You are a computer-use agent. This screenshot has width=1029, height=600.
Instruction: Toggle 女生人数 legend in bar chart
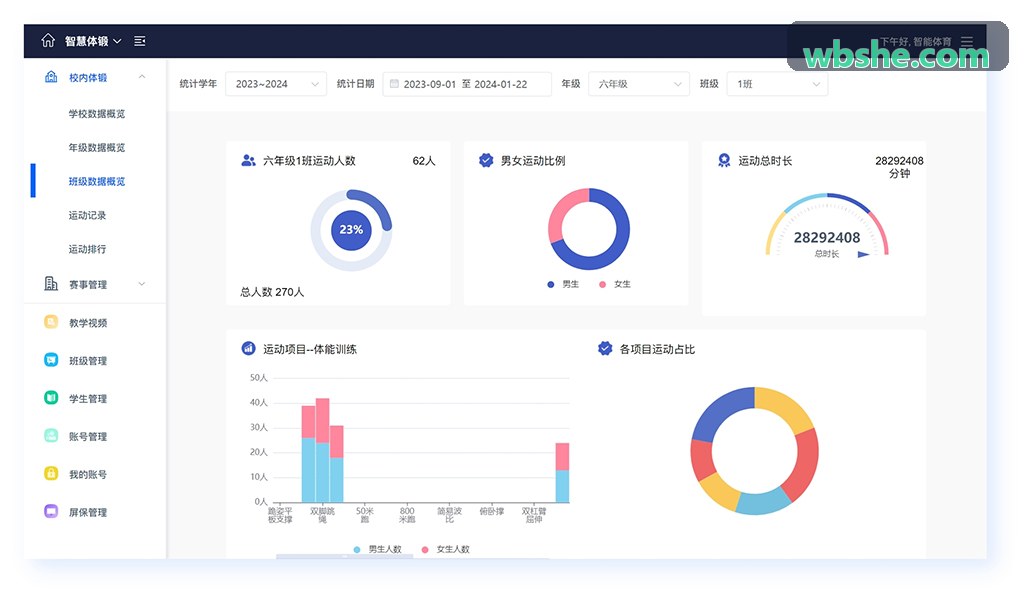click(446, 549)
